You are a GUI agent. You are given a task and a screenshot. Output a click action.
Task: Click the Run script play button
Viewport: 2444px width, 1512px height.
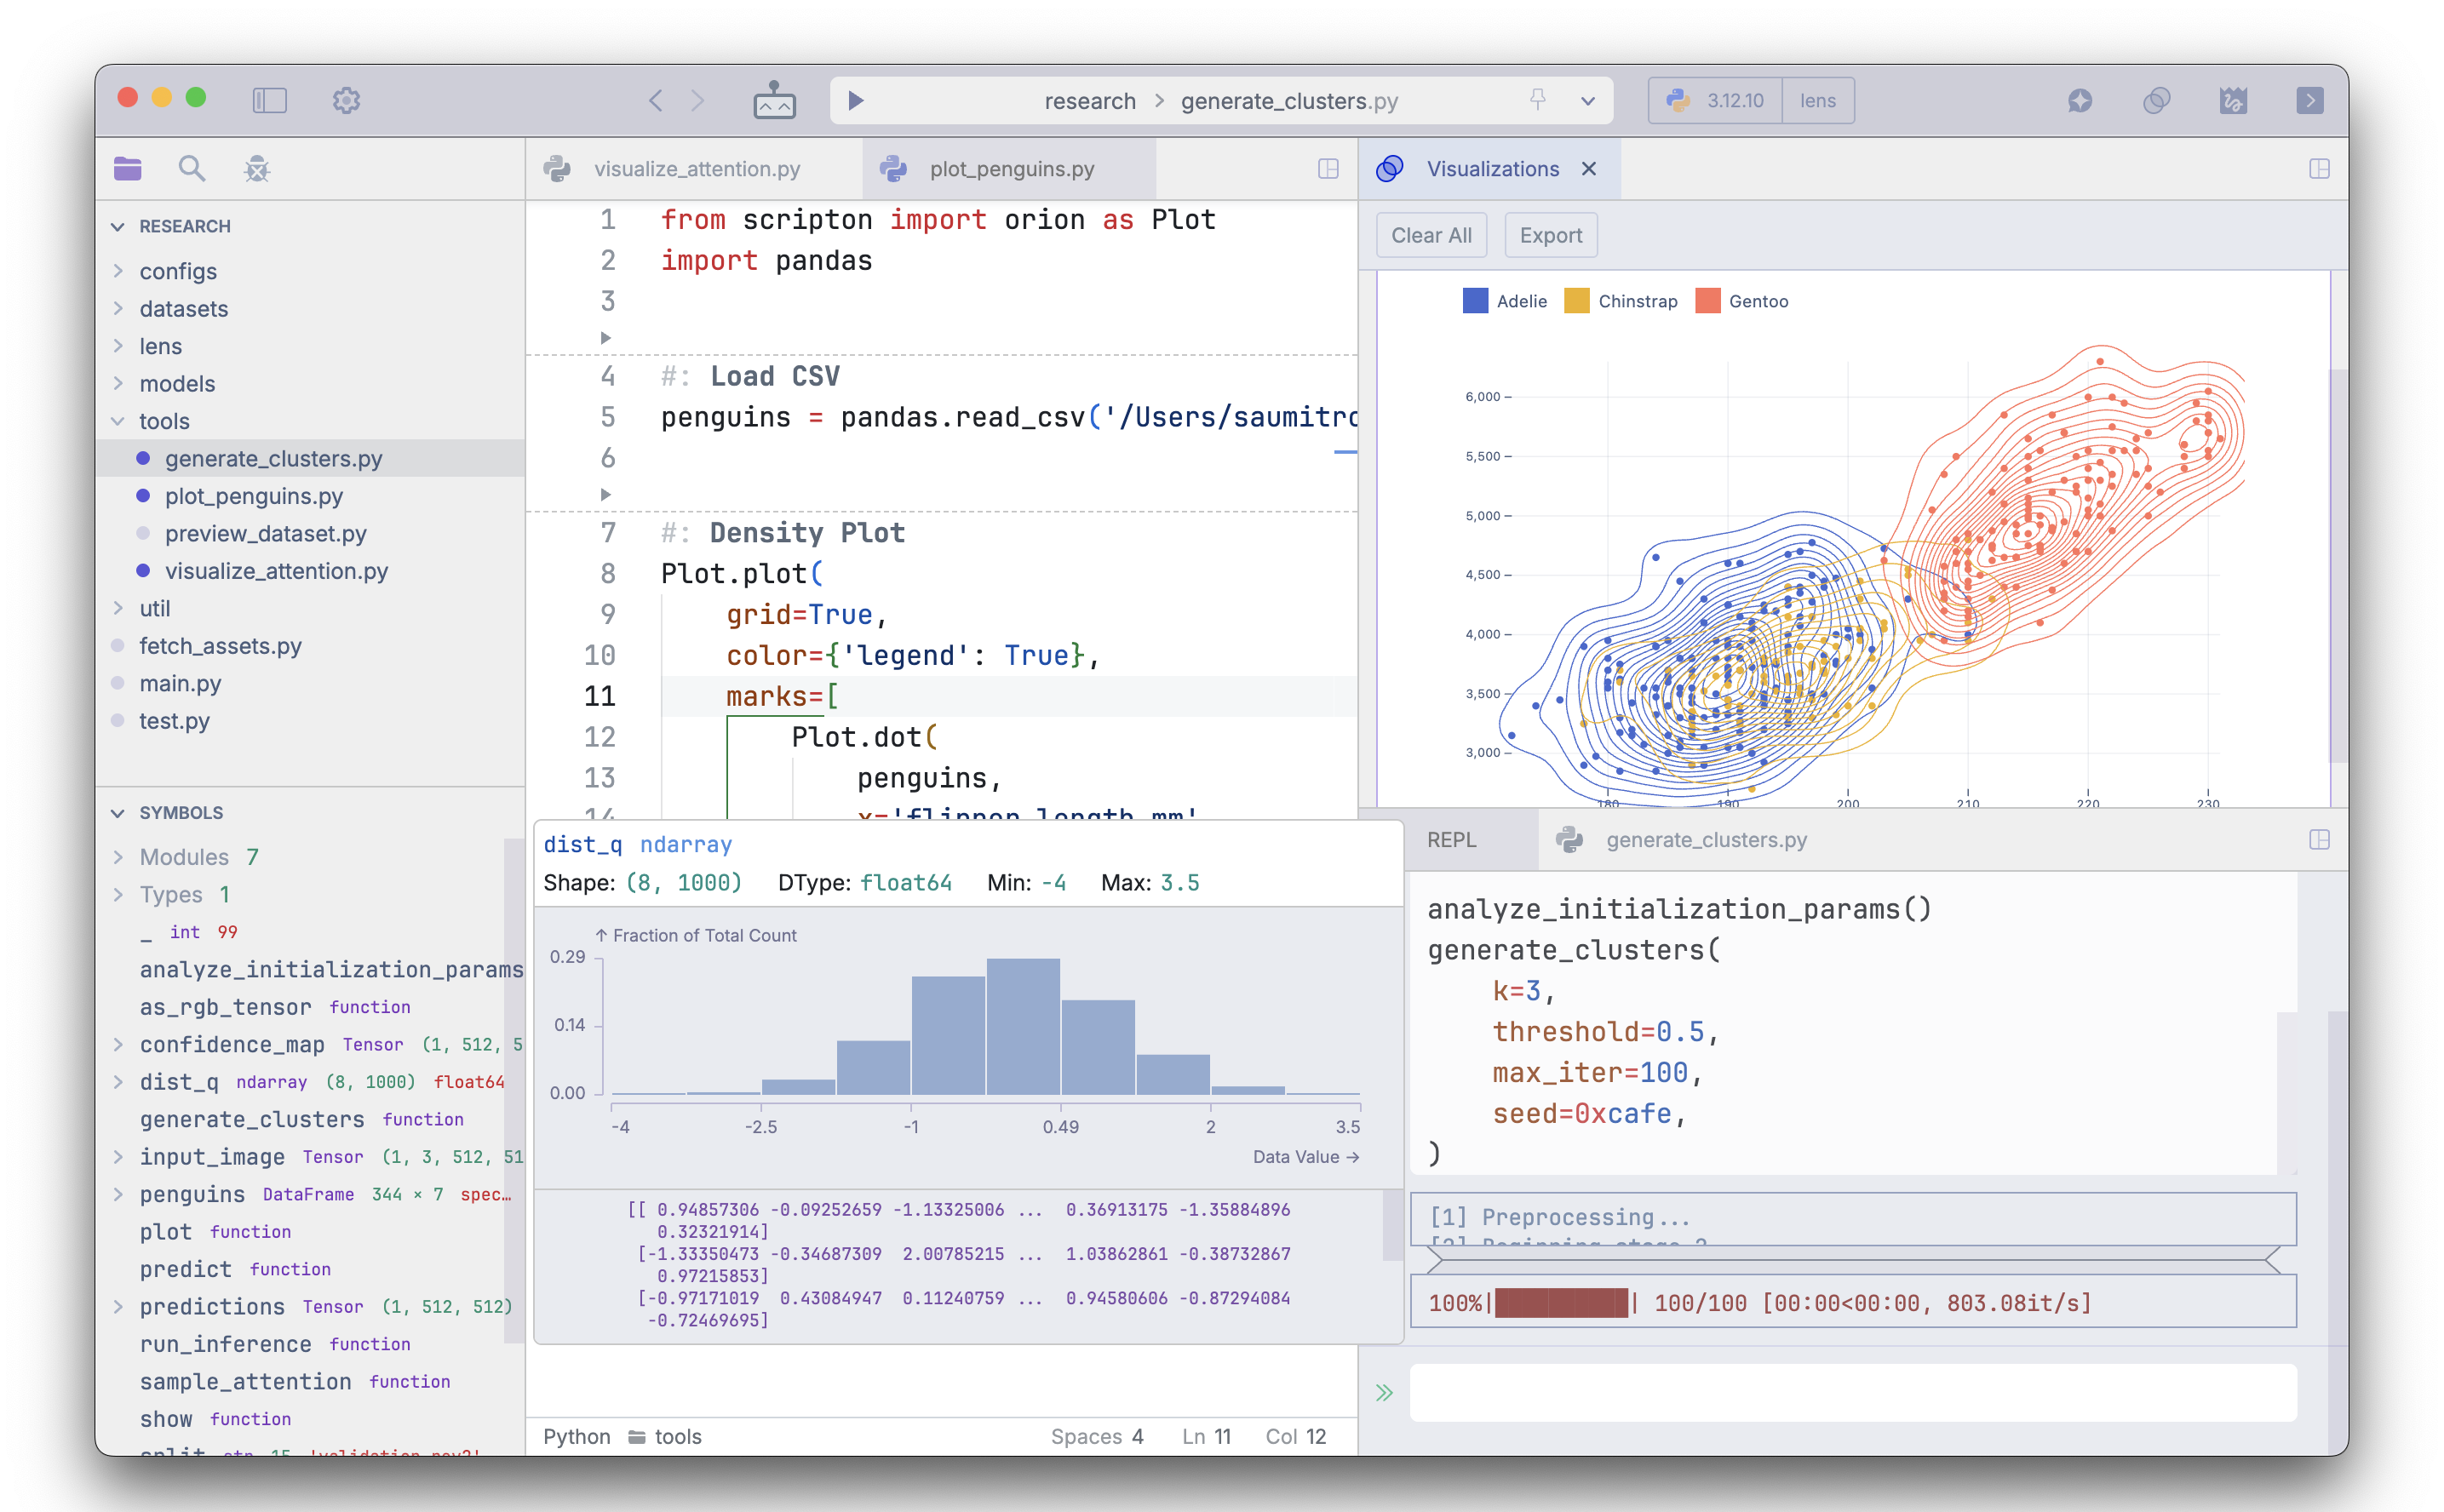click(856, 100)
